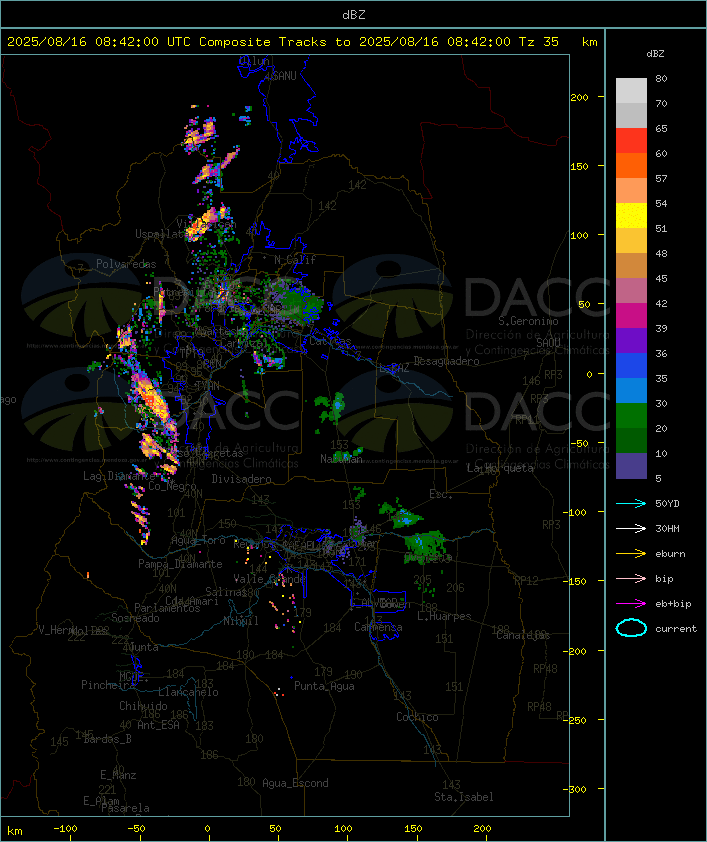Select the light gray 70-80 dBZ swatch
Screen dimensions: 707x842
pos(631,91)
